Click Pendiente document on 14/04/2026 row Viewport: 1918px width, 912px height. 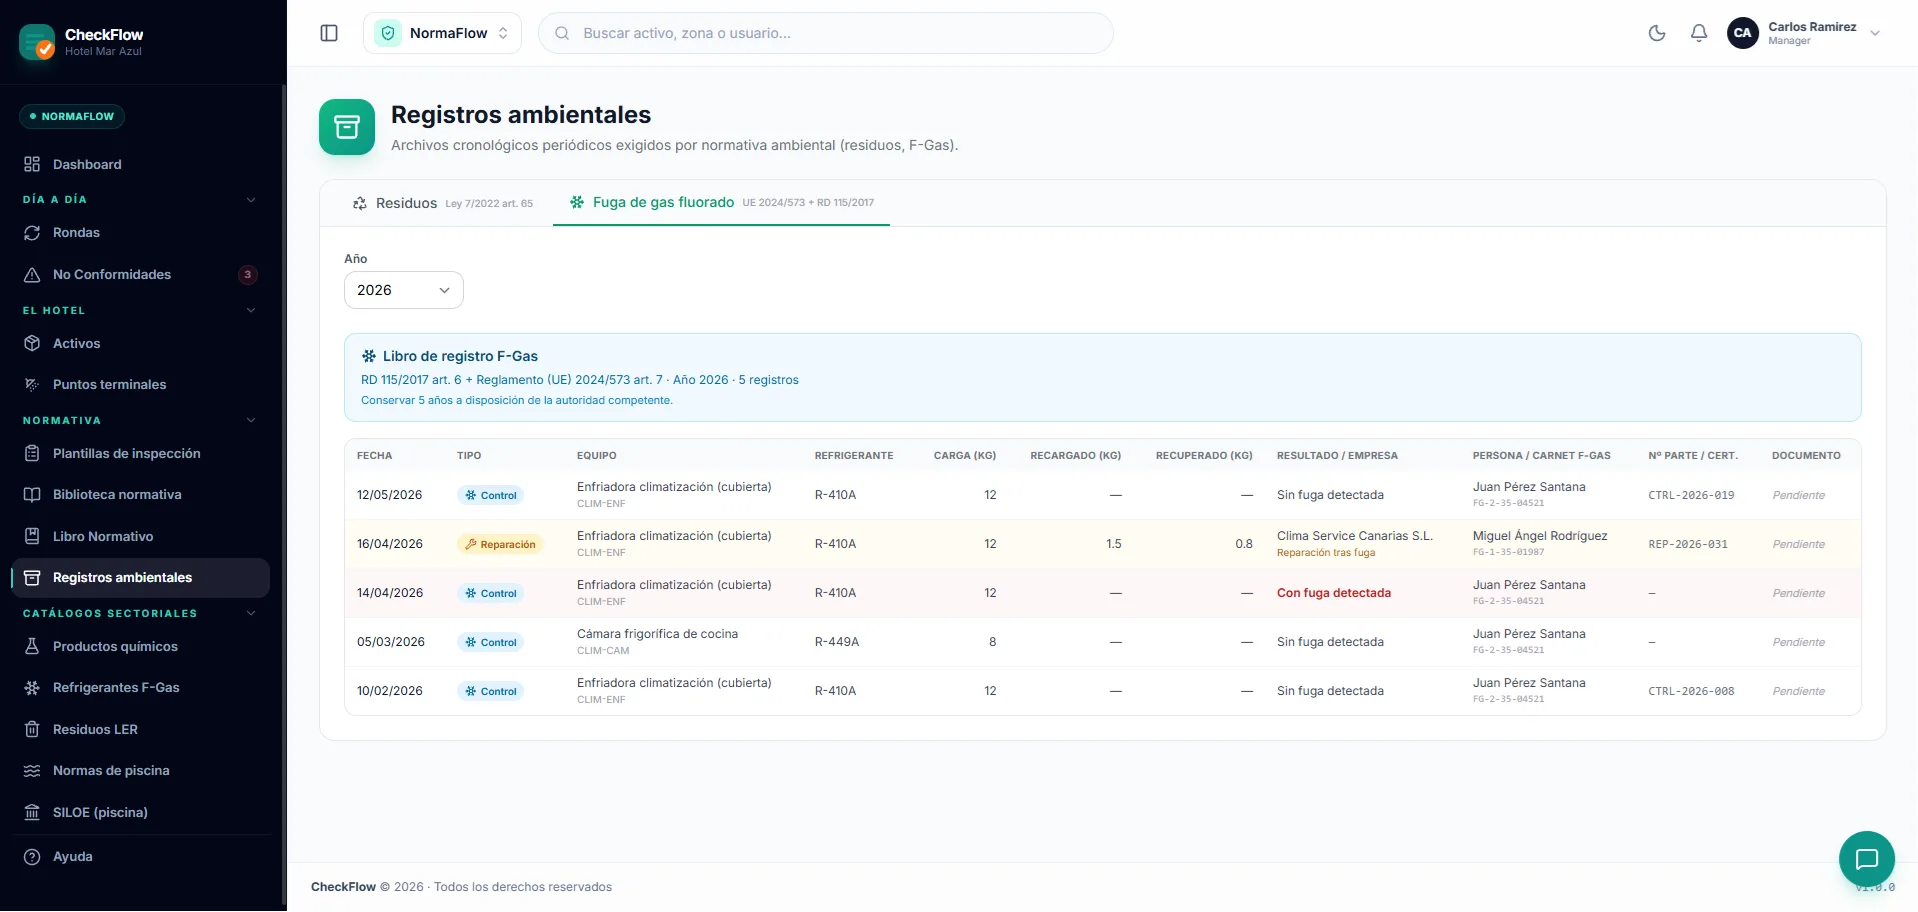tap(1799, 593)
